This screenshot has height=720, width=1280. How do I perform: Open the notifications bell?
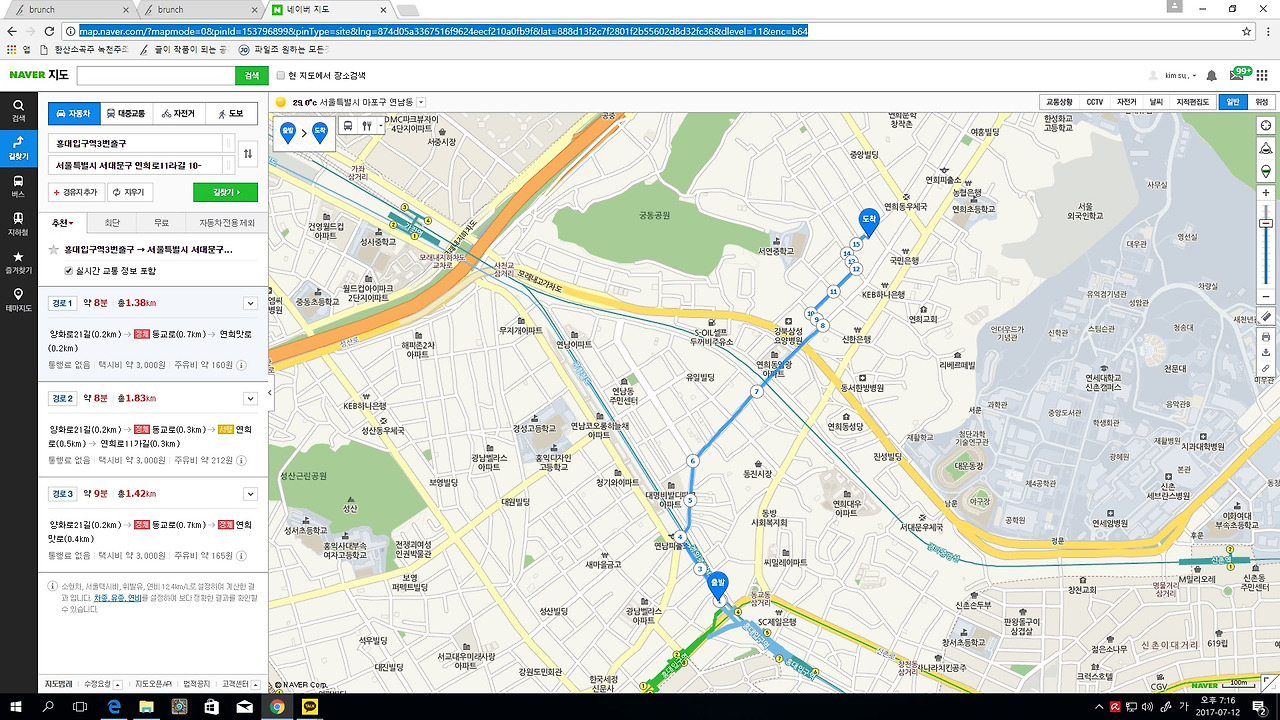1211,76
